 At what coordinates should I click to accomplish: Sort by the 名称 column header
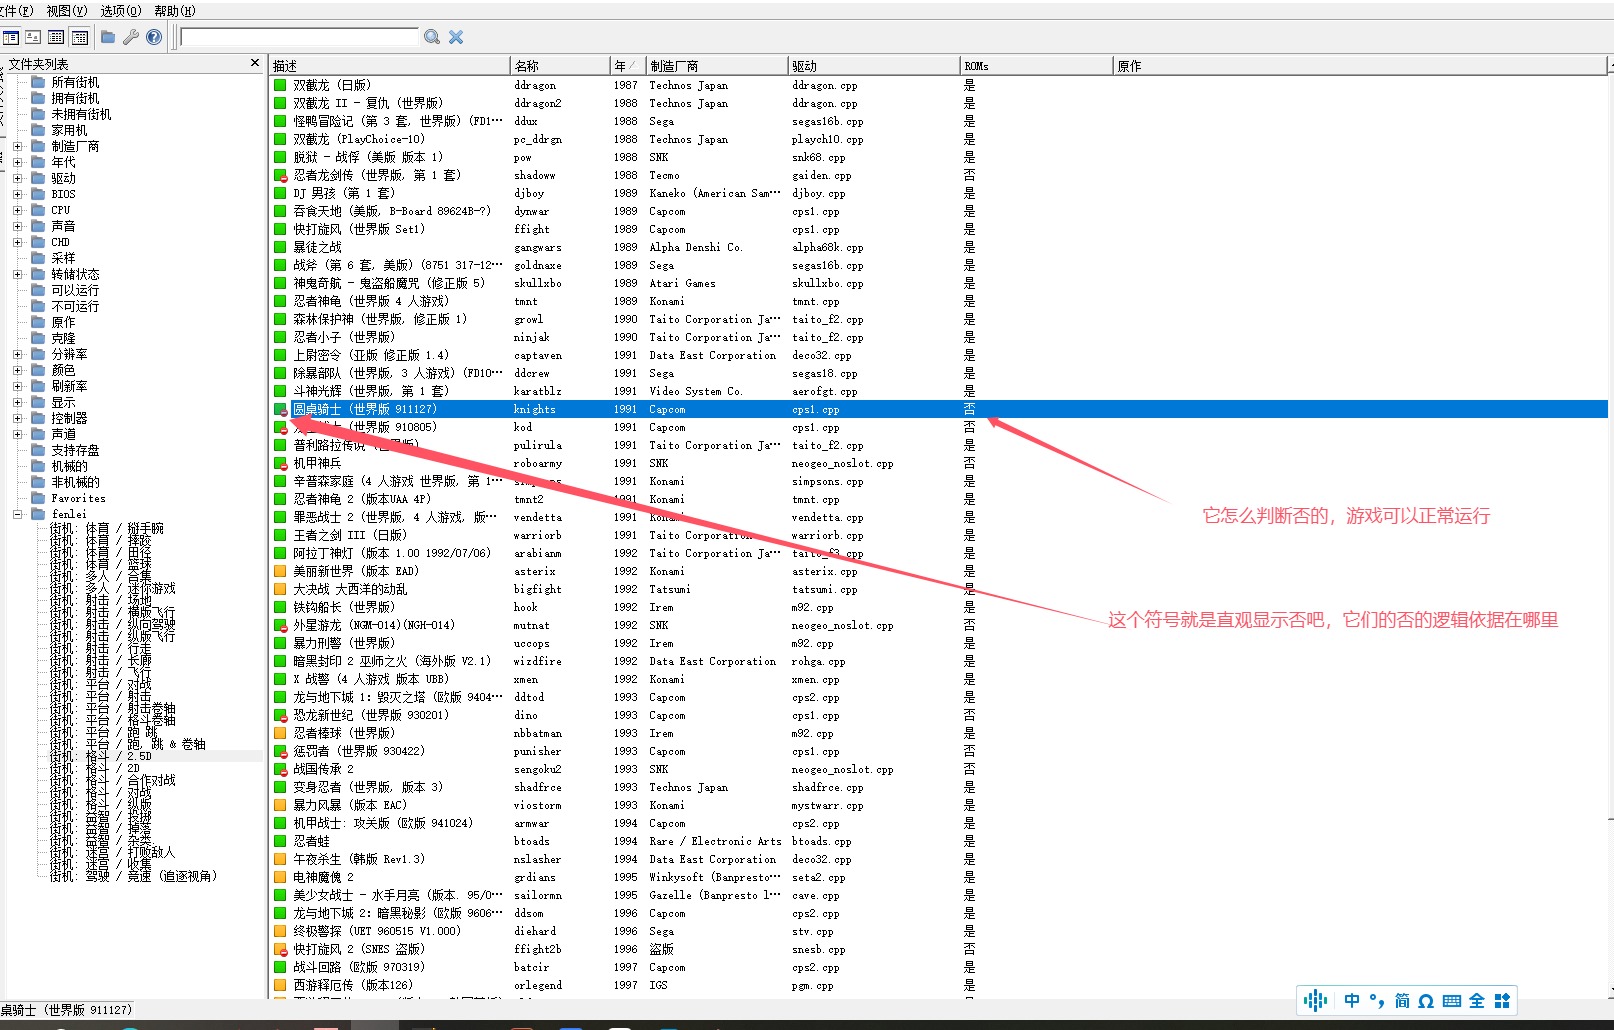point(560,66)
